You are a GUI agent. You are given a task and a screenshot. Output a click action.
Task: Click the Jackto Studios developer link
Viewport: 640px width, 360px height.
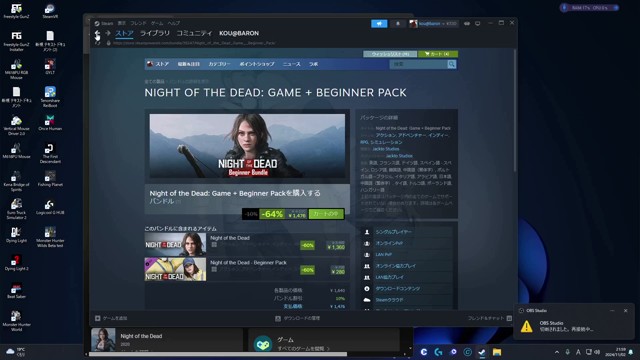pos(386,149)
